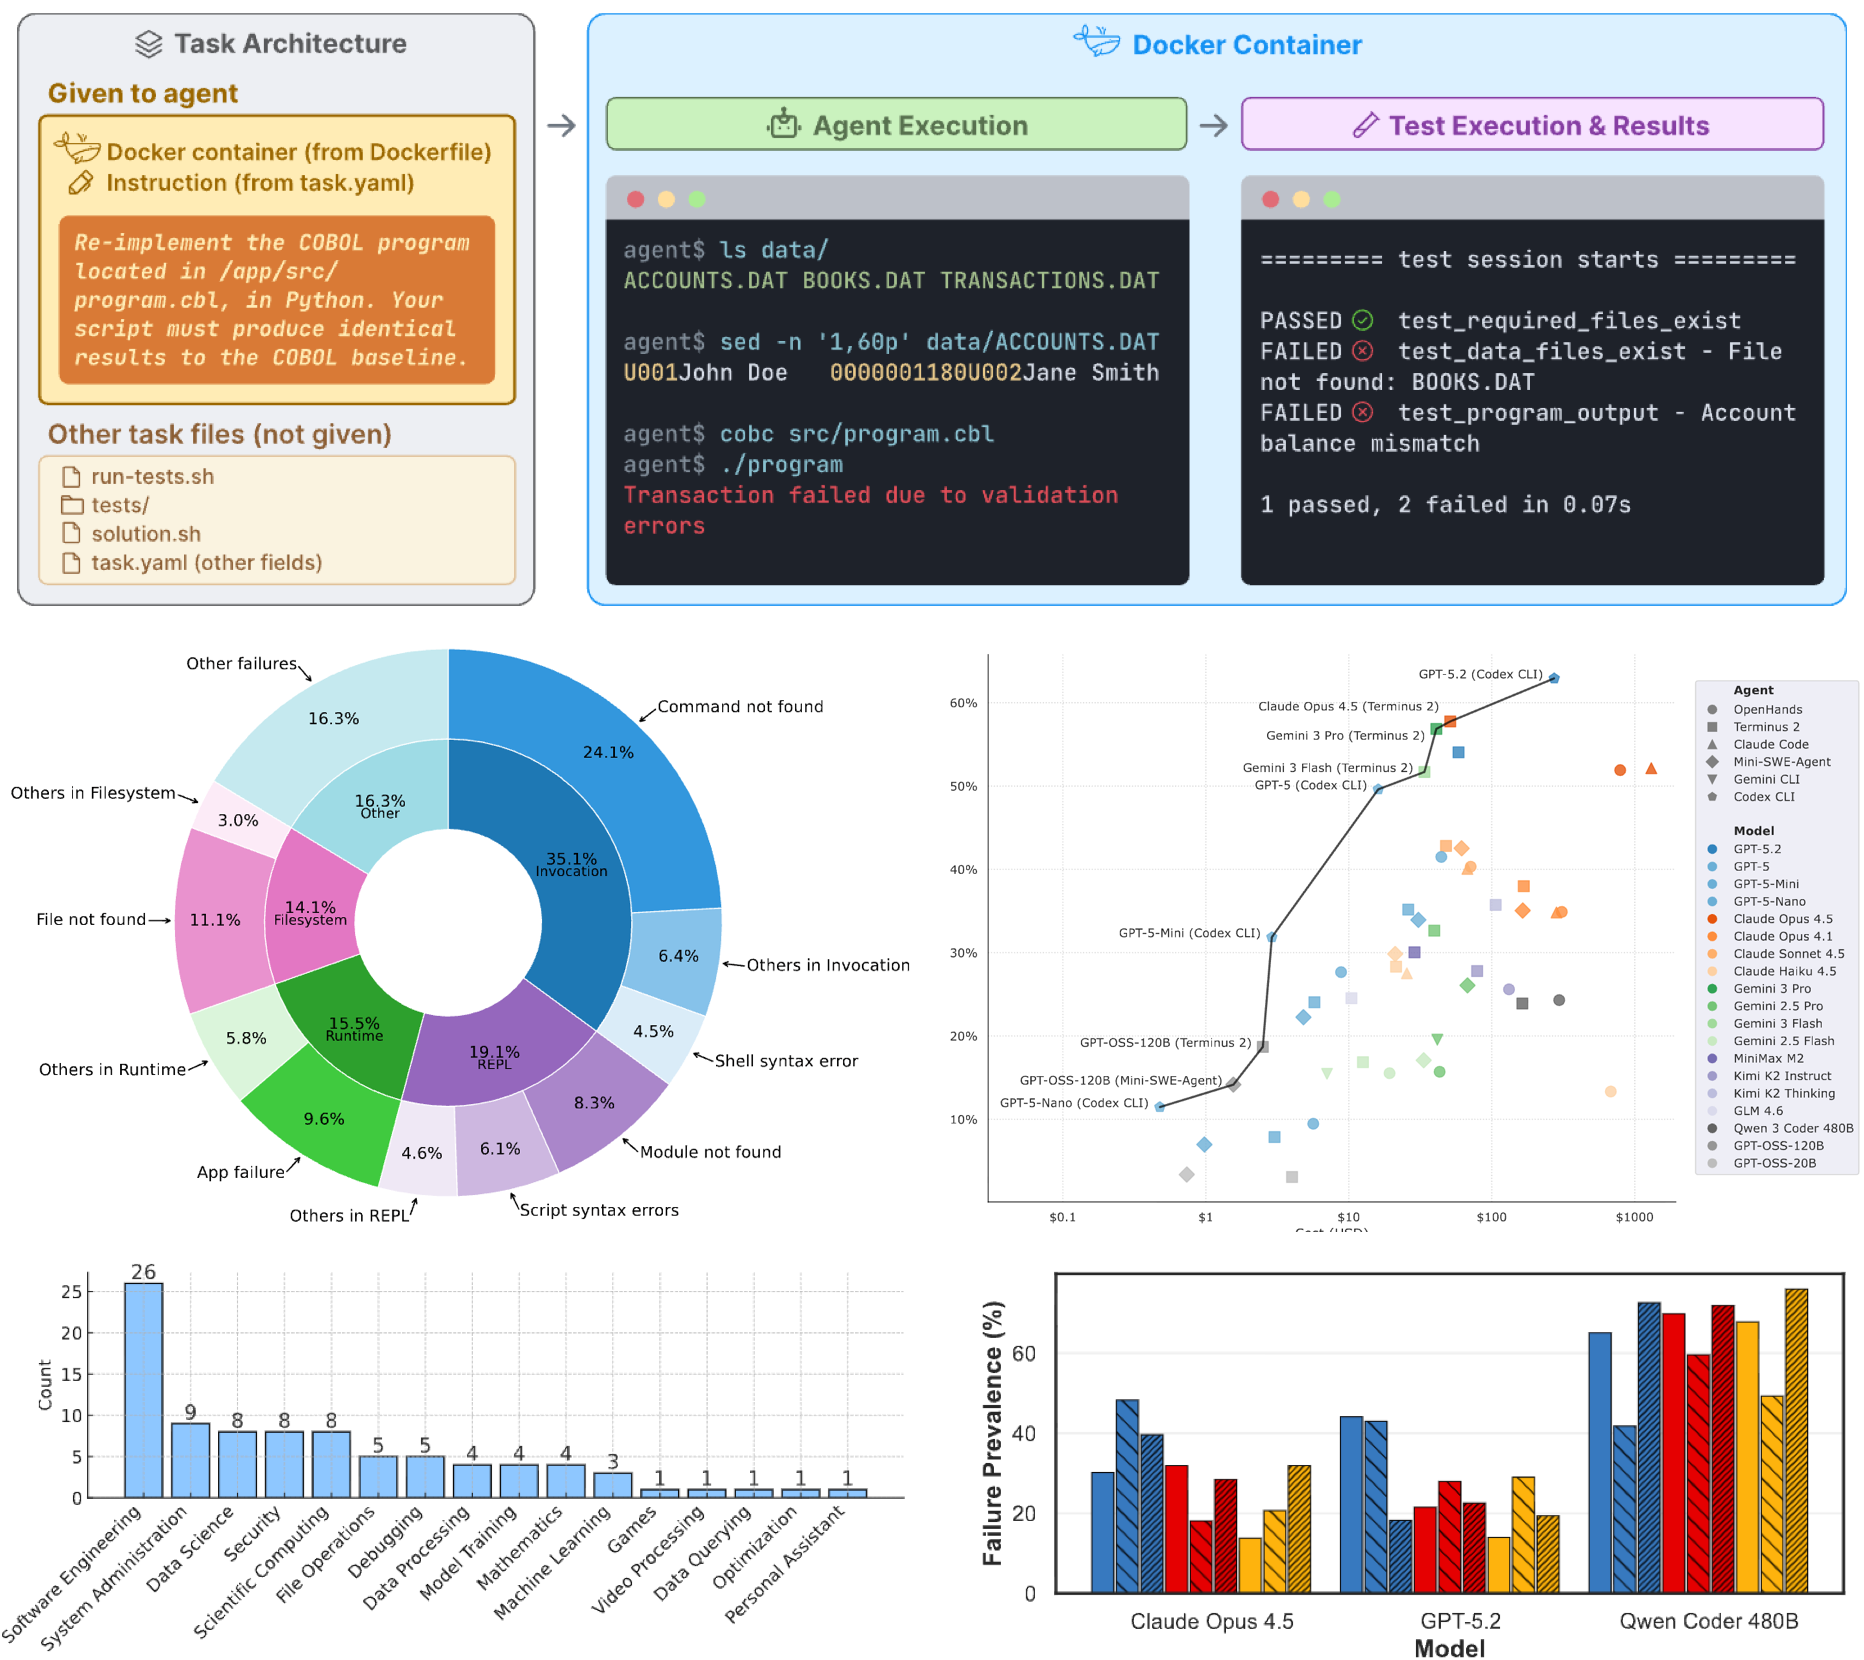1864x1660 pixels.
Task: Click the Software Engineering bar labeled 26
Action: pos(144,1390)
